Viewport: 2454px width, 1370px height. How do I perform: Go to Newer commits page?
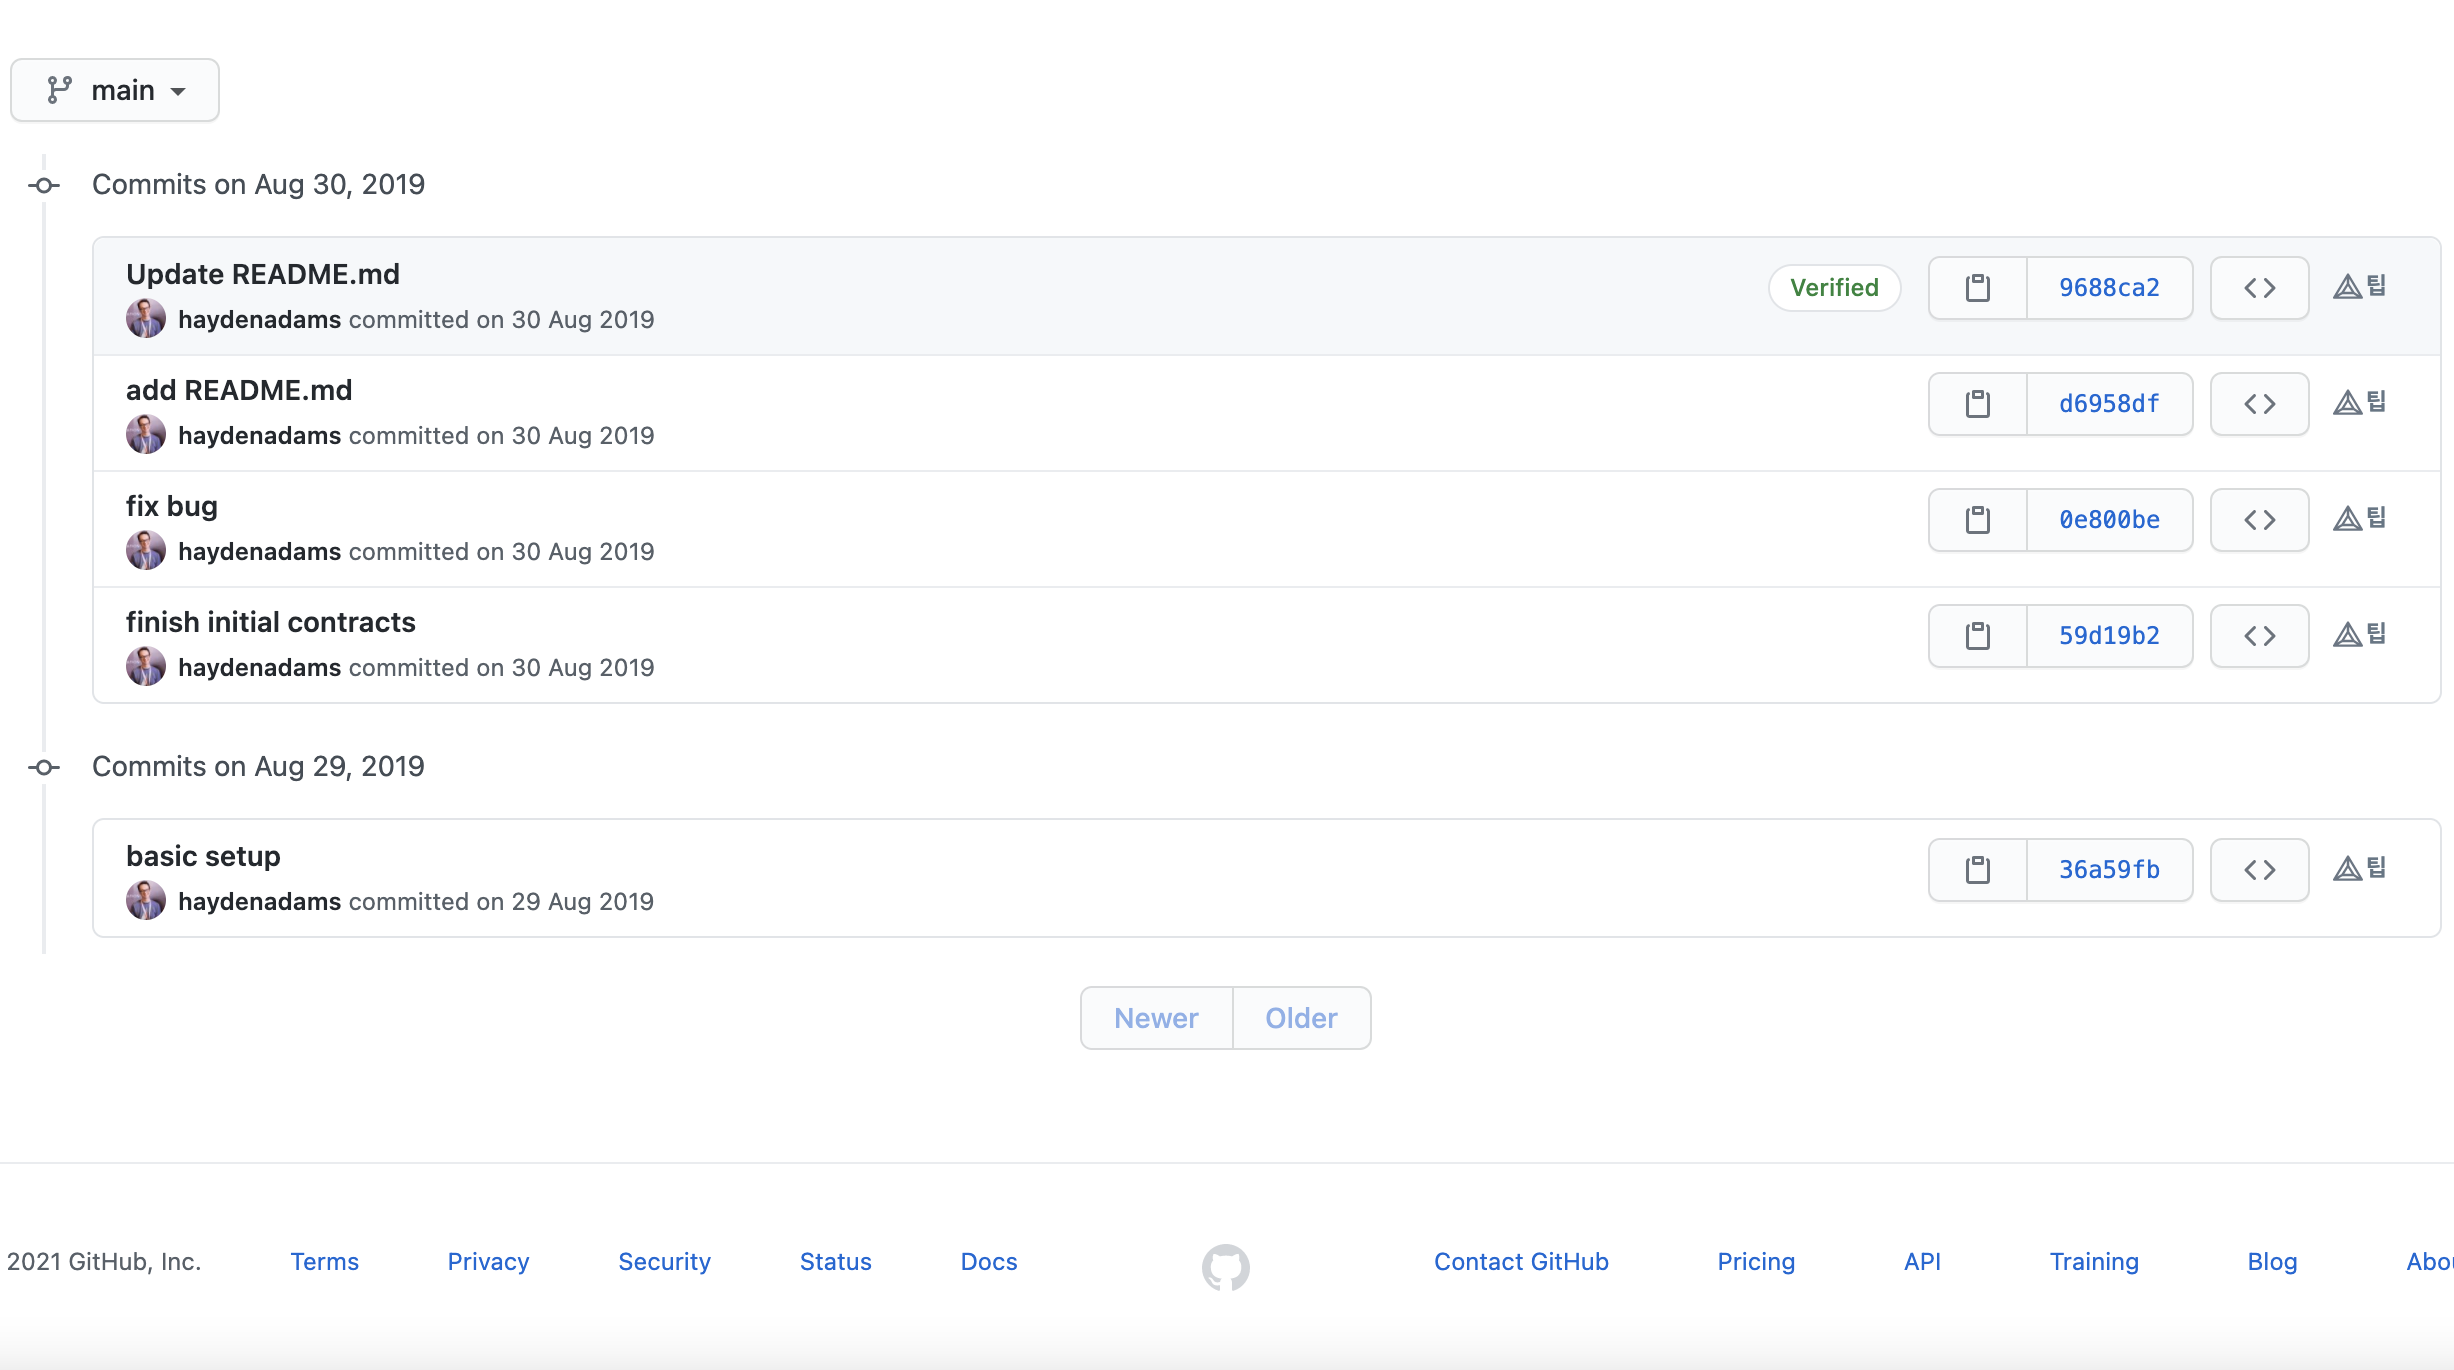(1156, 1018)
